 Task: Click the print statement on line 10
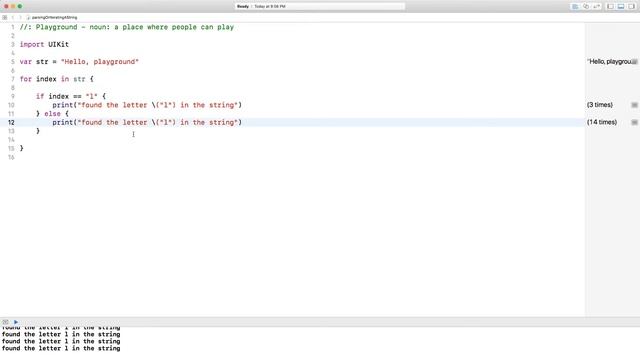click(x=147, y=105)
